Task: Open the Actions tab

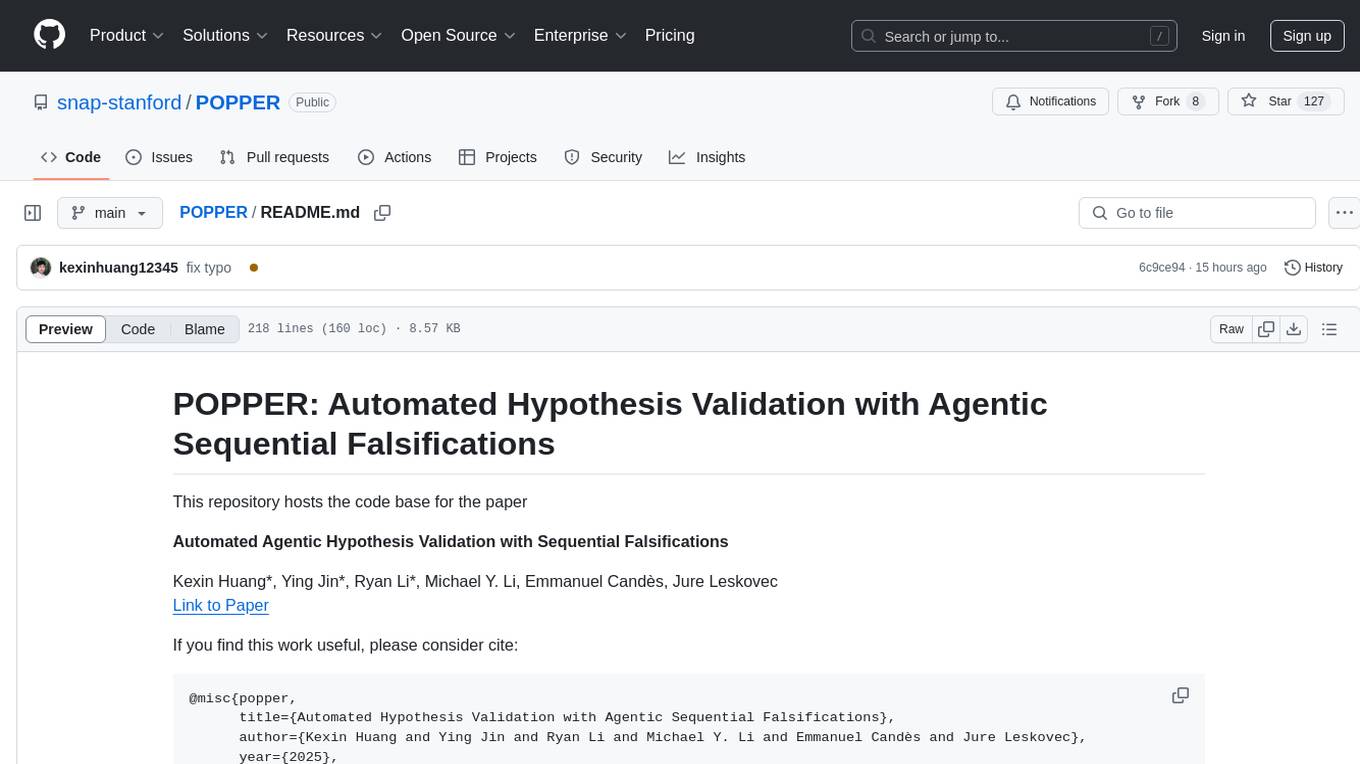Action: [394, 157]
